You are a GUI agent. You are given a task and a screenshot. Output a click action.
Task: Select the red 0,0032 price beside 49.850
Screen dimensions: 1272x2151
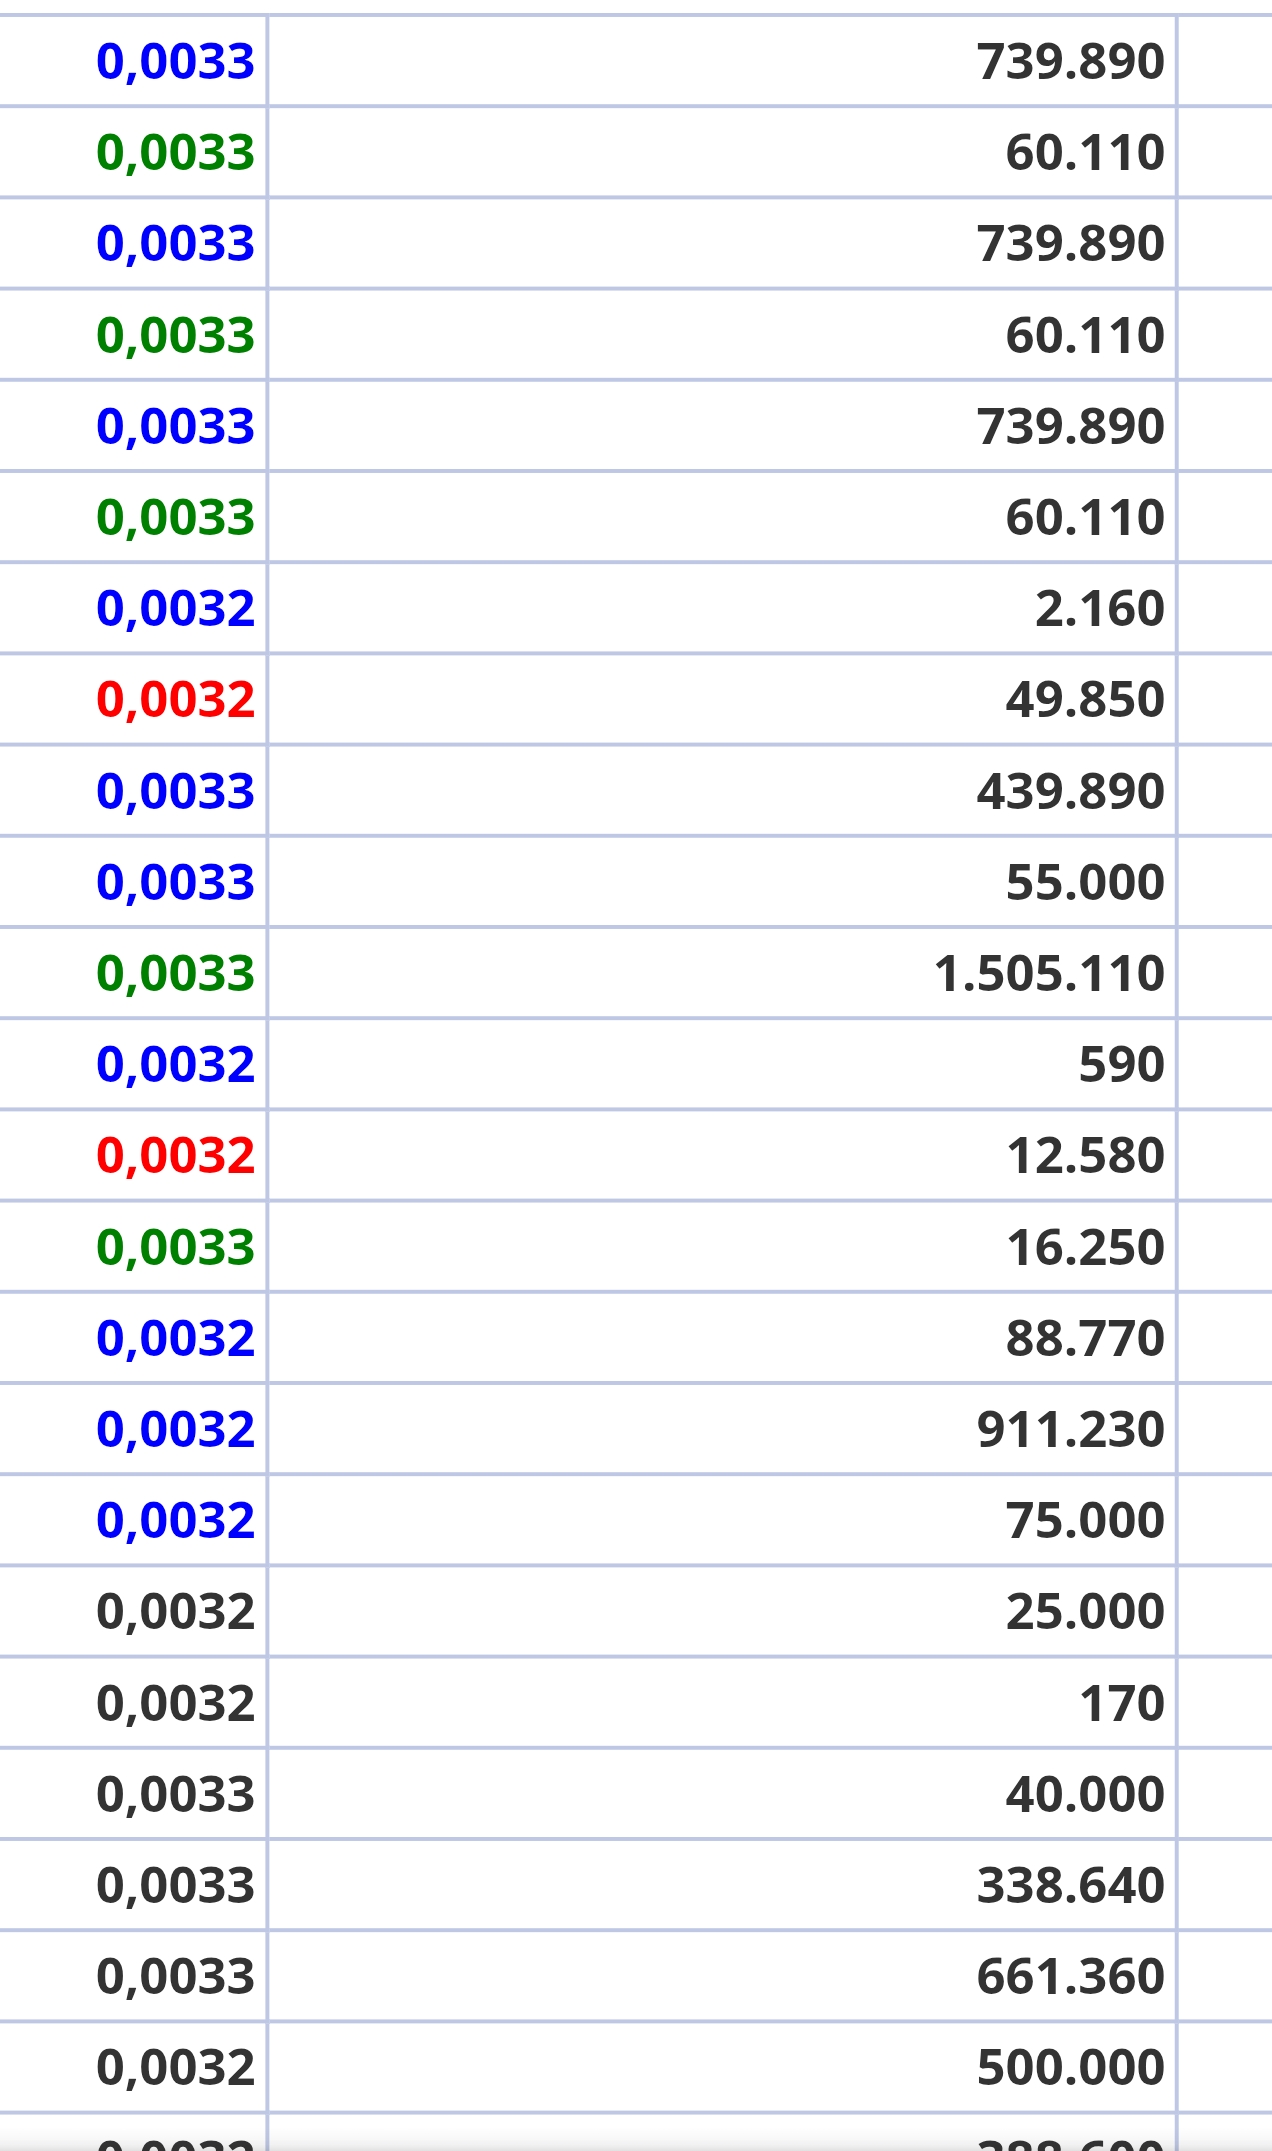coord(176,699)
